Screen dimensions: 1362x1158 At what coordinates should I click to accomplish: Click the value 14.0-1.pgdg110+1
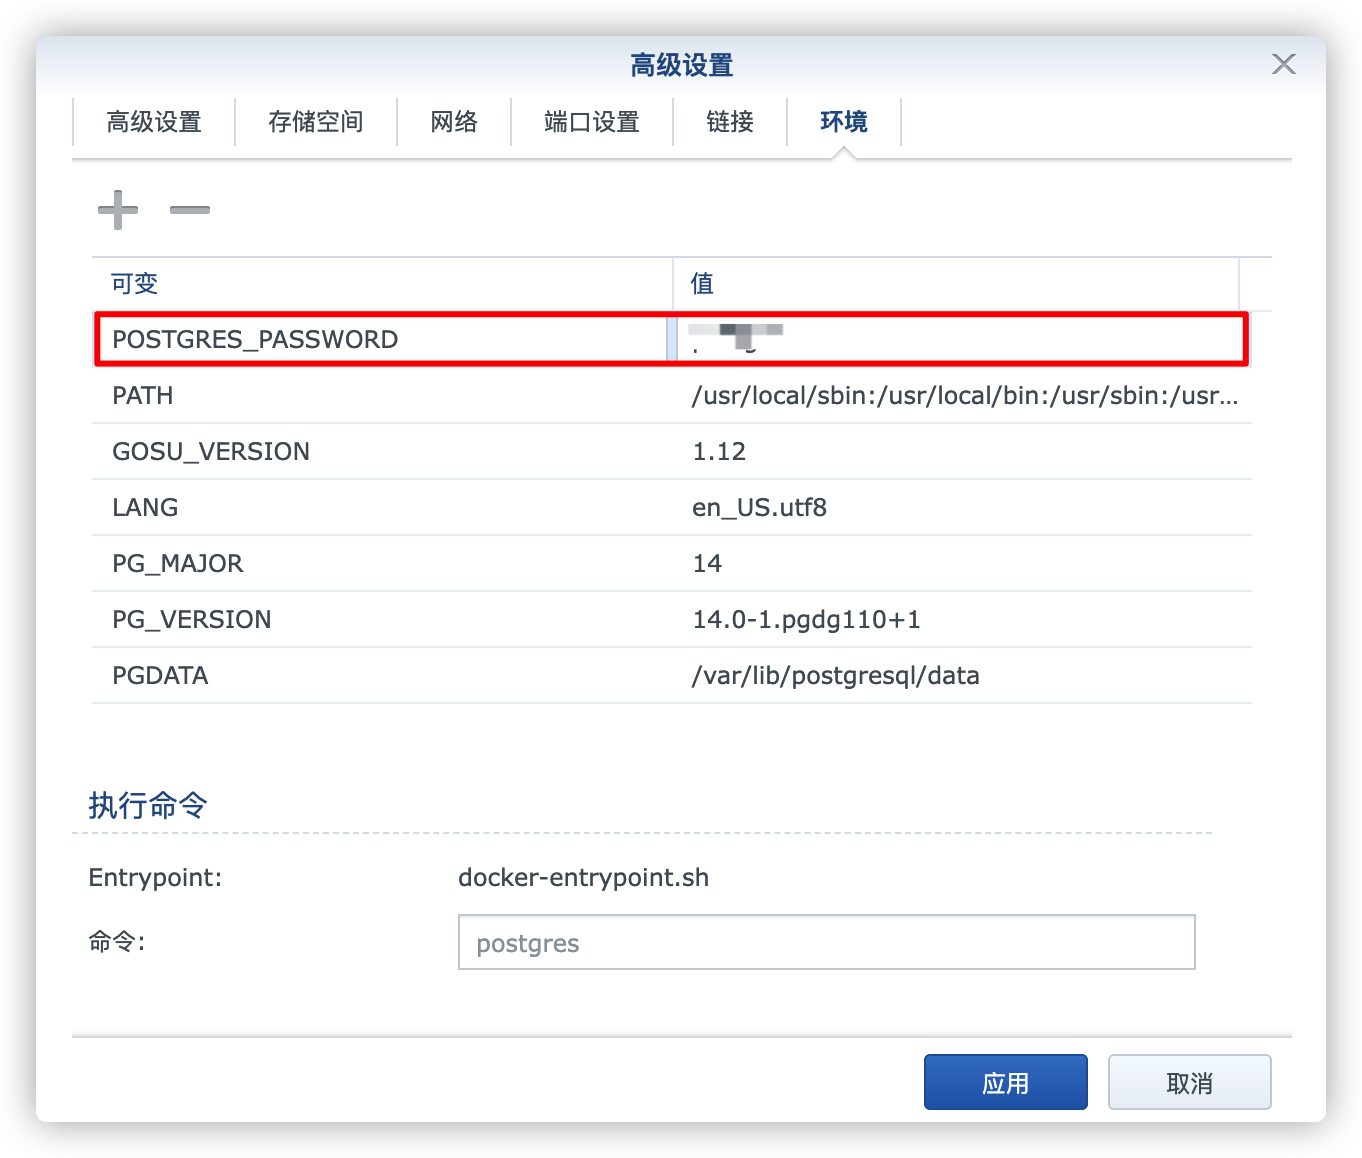[806, 620]
